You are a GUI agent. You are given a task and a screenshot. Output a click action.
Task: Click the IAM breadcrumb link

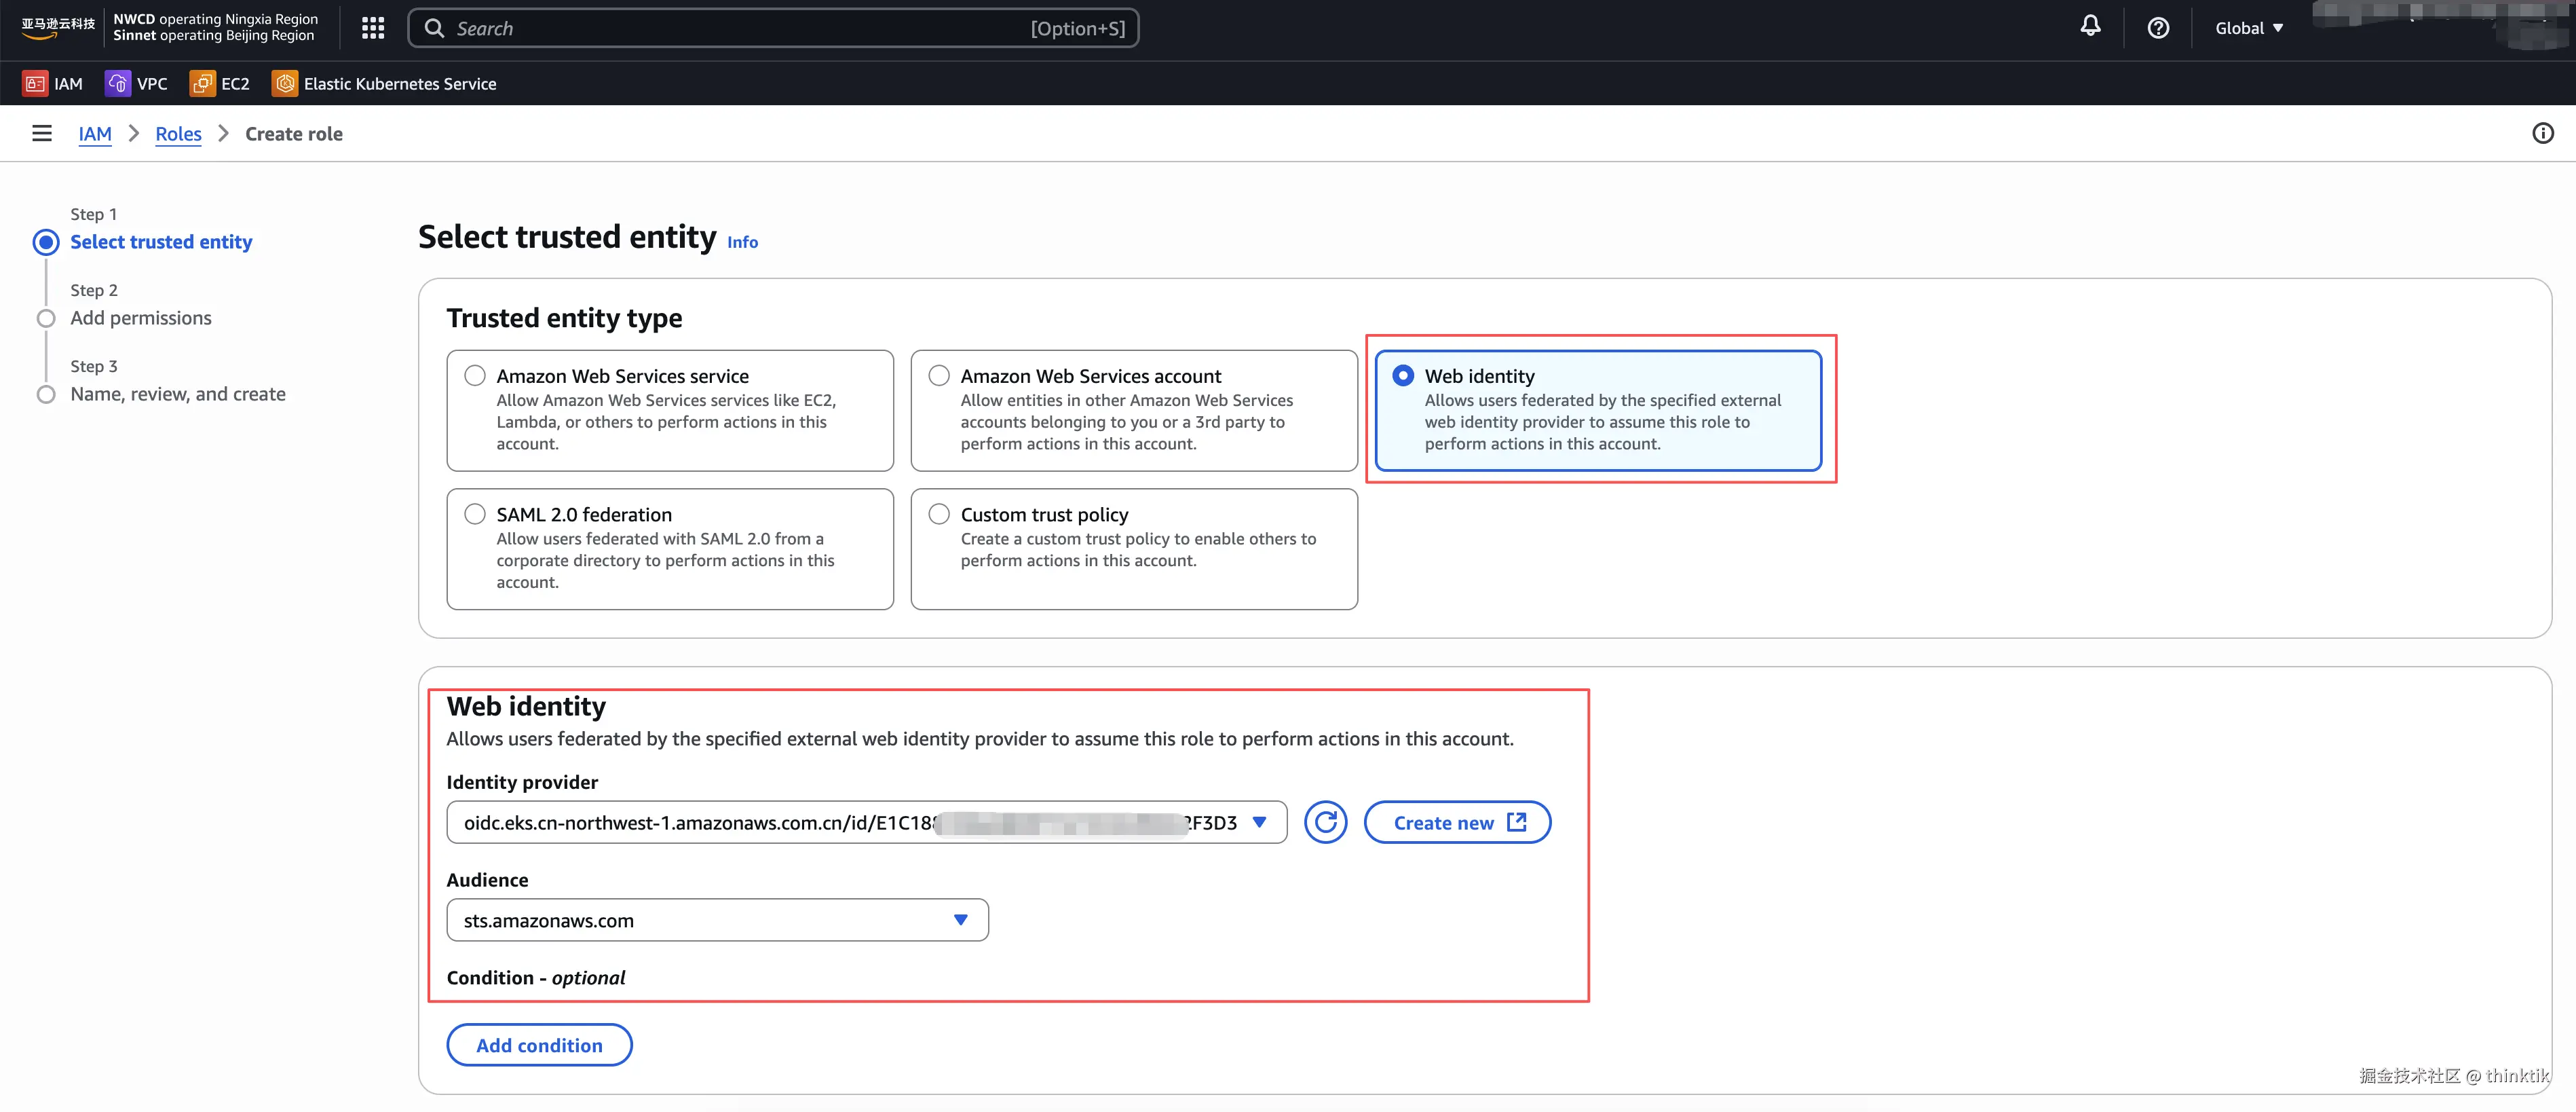point(95,134)
